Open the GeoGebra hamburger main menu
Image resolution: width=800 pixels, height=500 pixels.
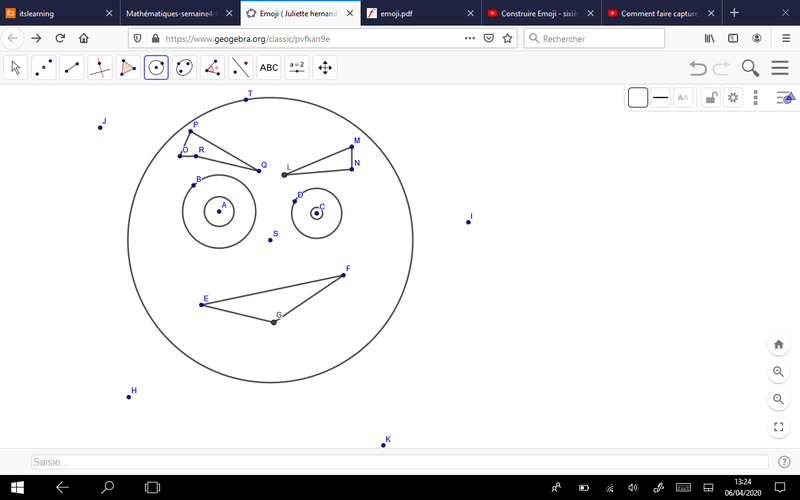tap(780, 68)
